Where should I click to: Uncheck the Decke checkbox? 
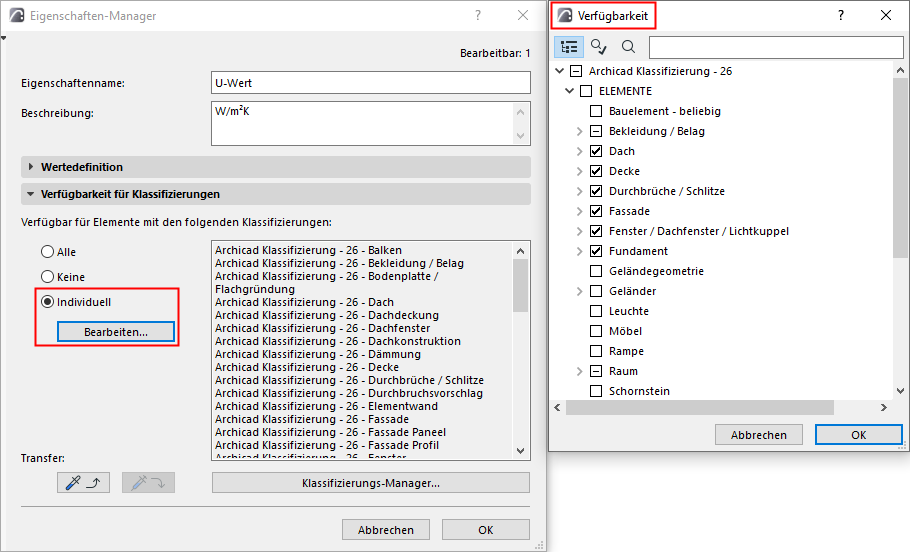tap(596, 171)
